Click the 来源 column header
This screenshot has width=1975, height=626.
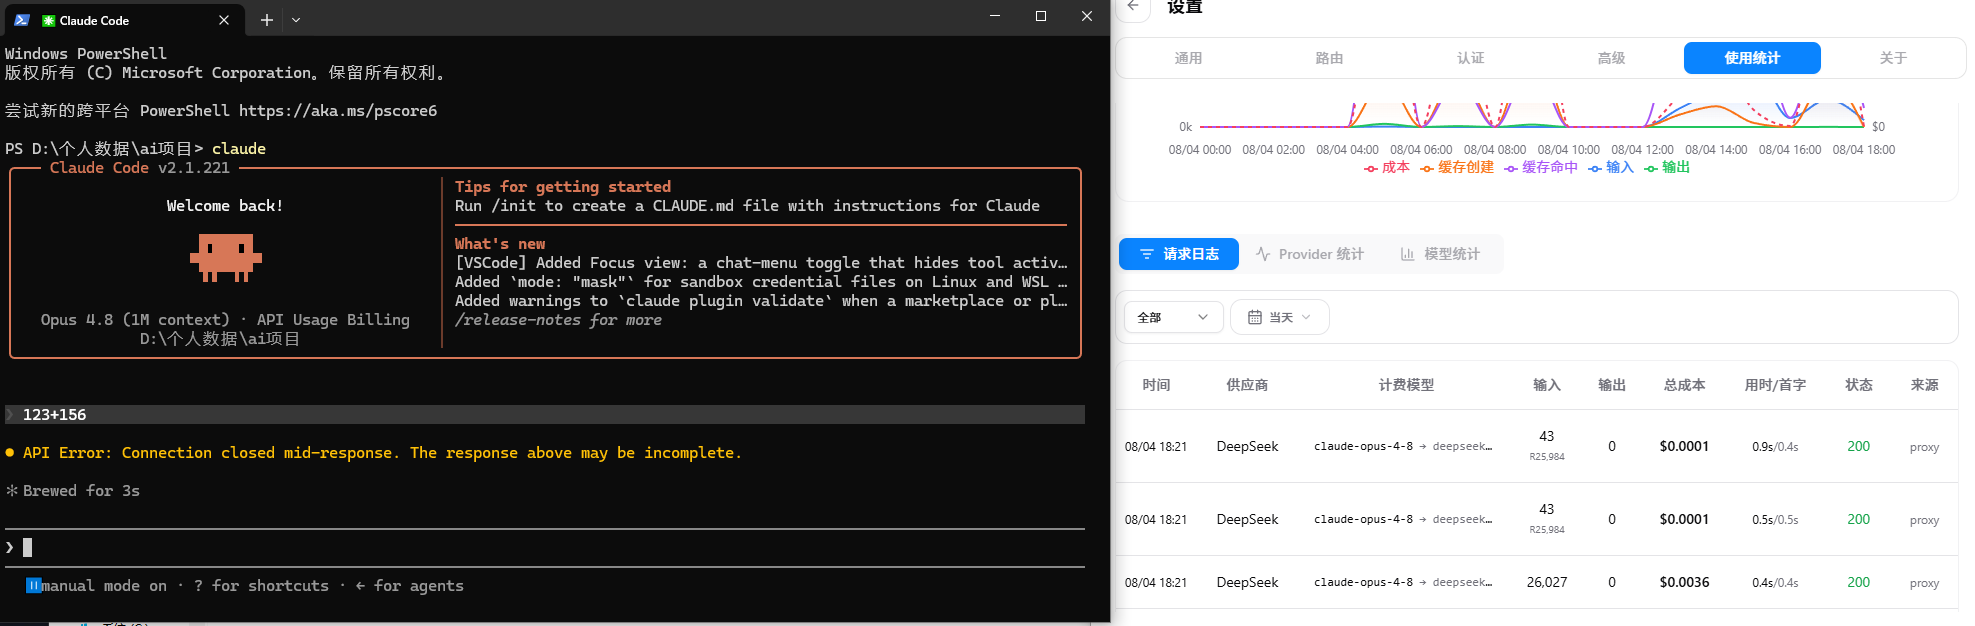1924,385
